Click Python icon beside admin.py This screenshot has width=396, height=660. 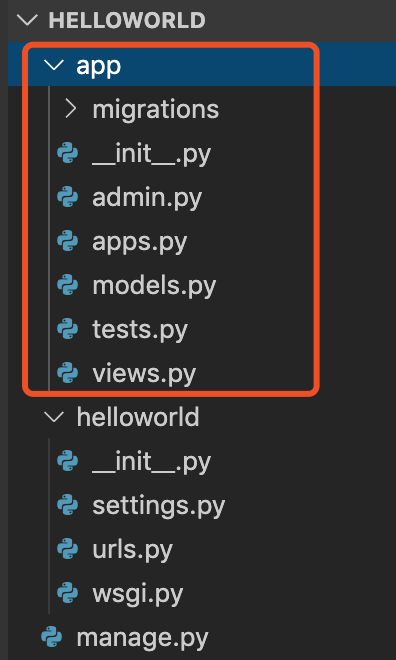tap(68, 197)
